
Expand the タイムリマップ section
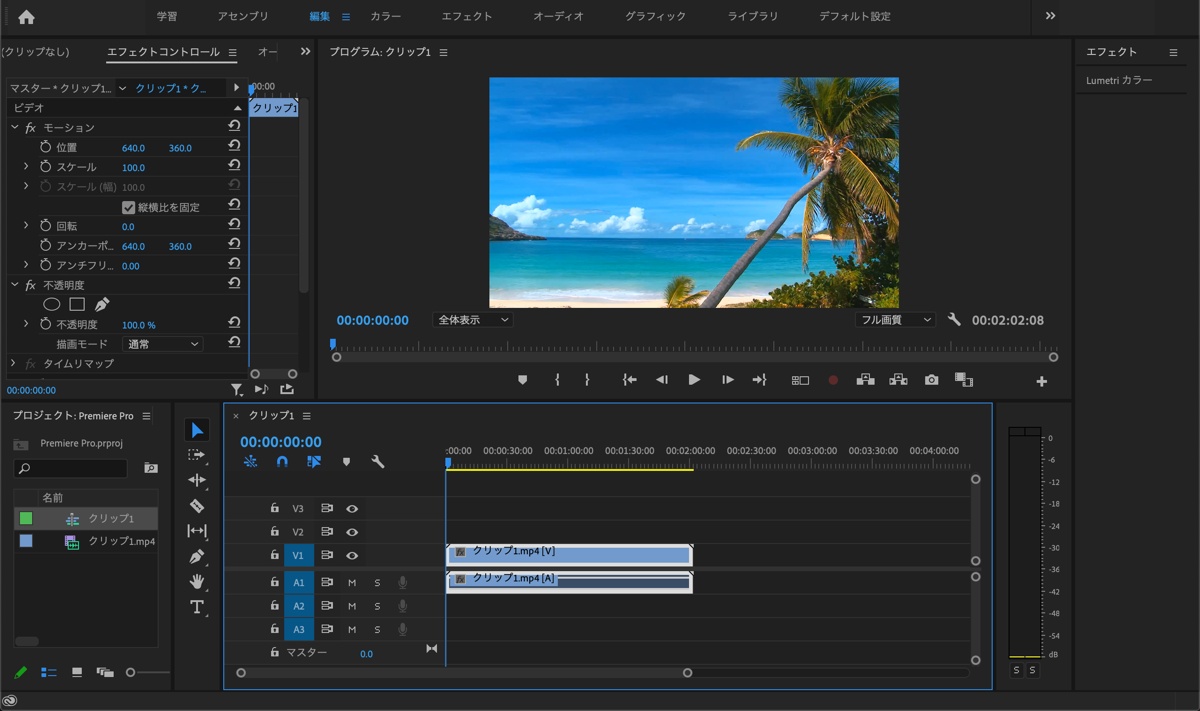point(13,364)
